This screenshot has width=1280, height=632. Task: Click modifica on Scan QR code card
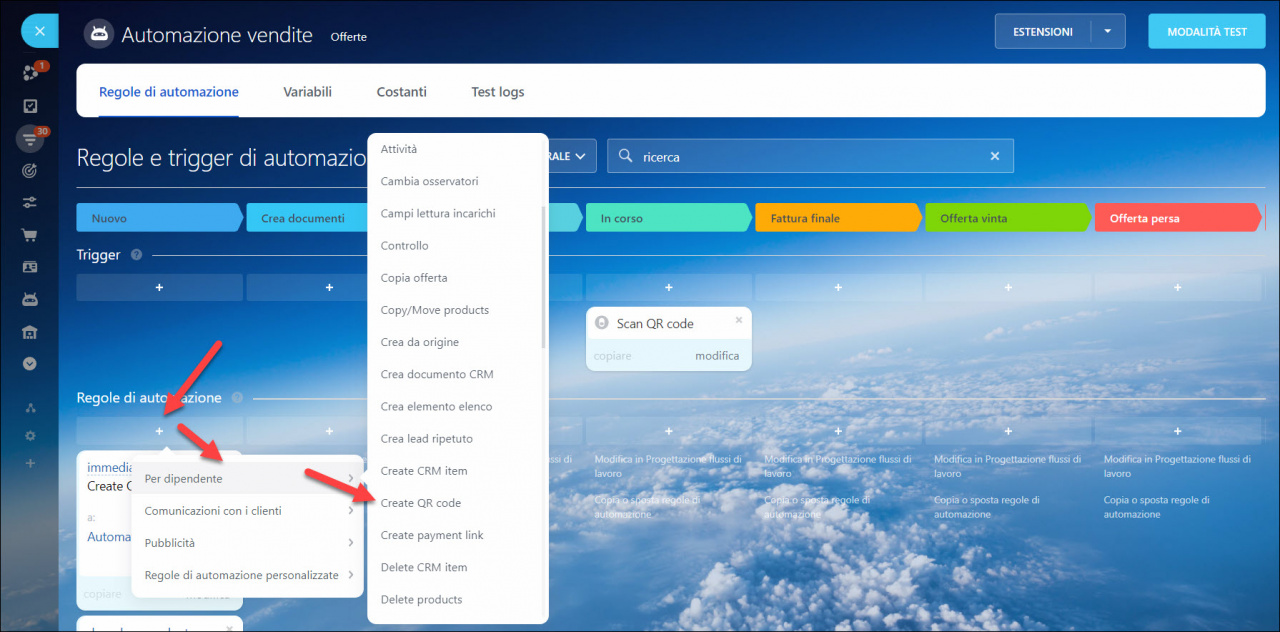coord(717,356)
